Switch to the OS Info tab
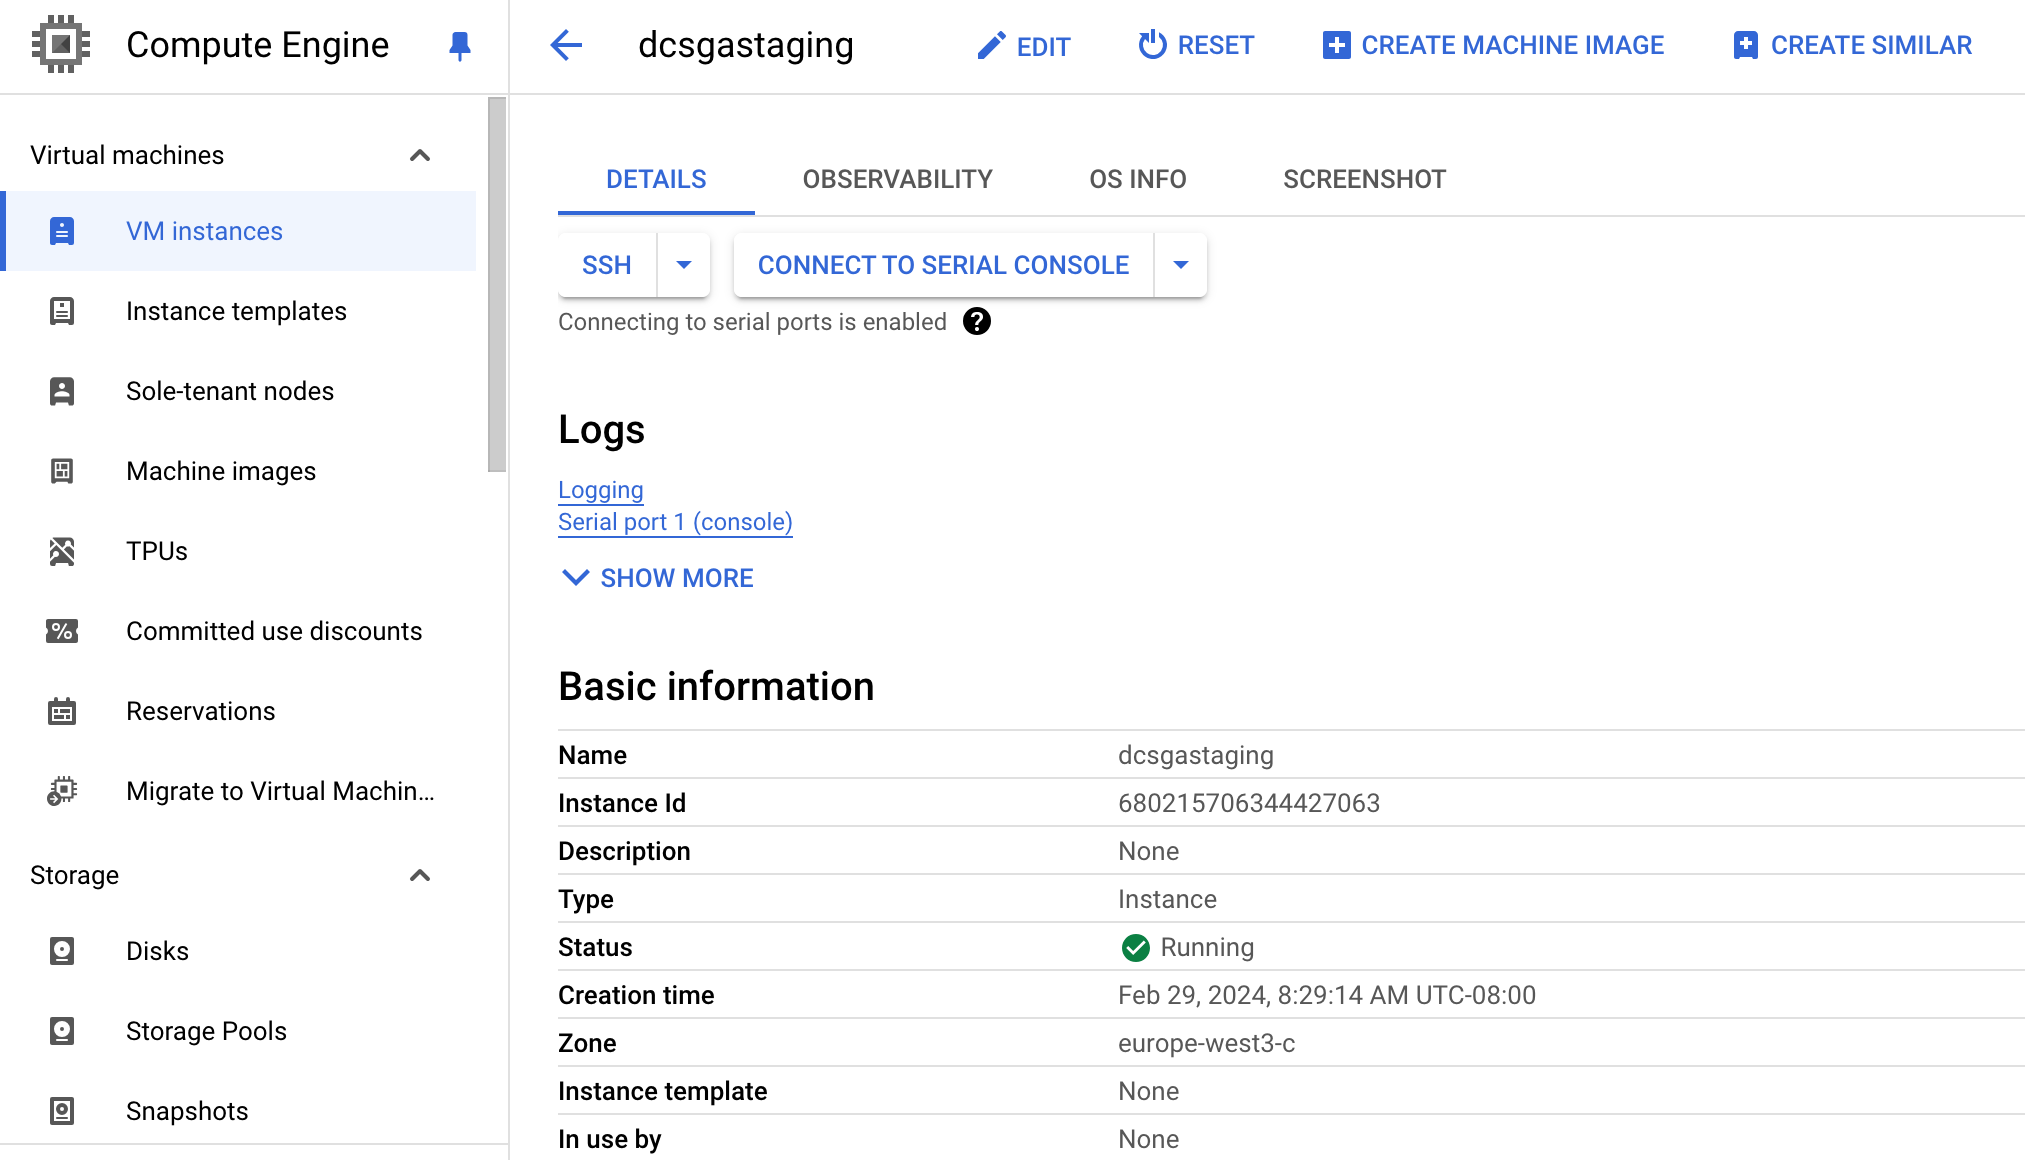 click(1136, 178)
